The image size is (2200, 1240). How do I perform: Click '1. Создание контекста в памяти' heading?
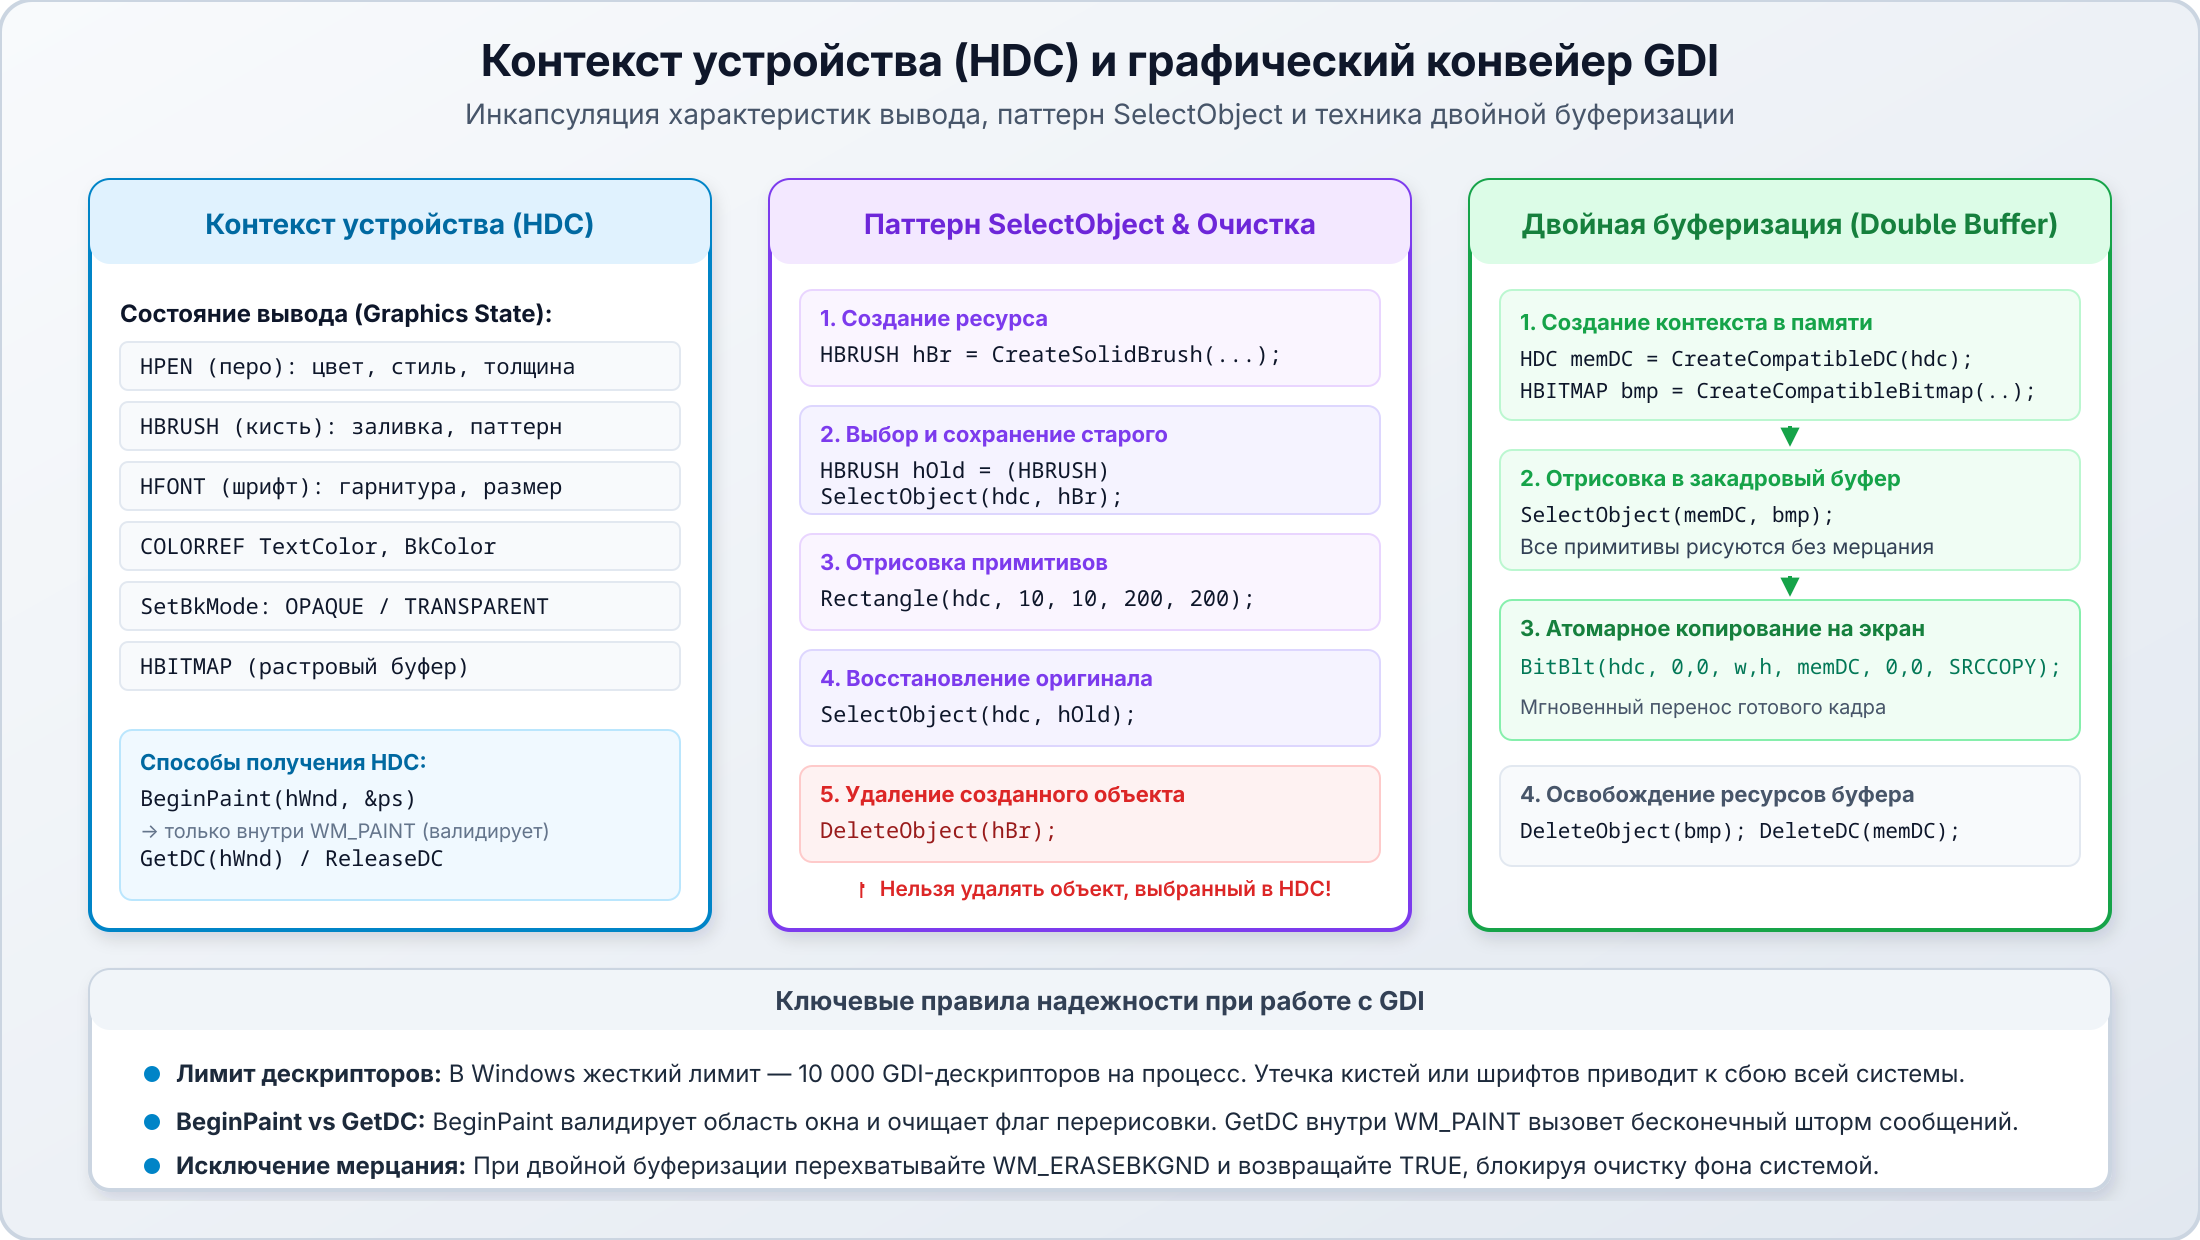[x=1696, y=322]
